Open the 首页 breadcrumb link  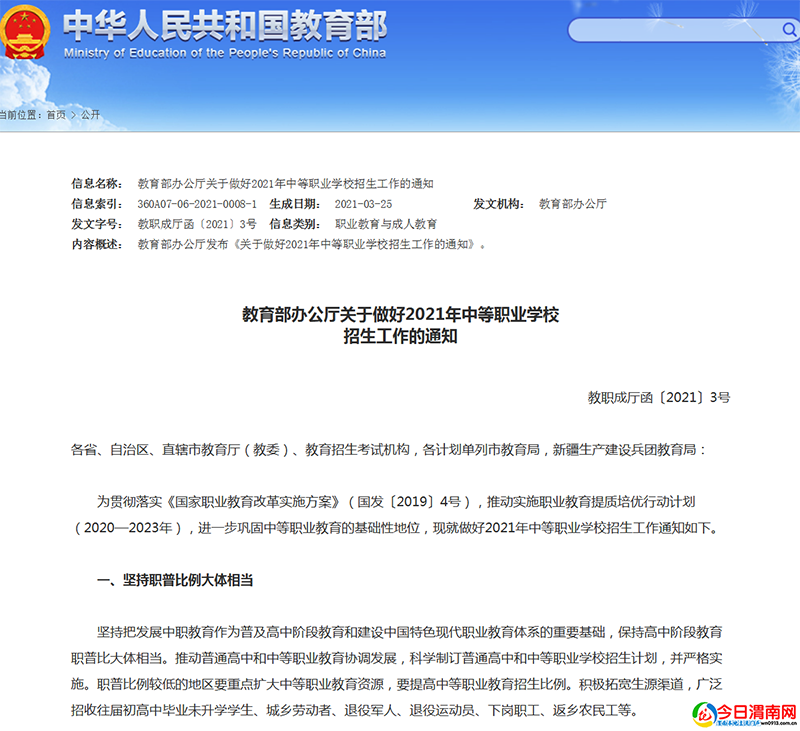[x=56, y=115]
